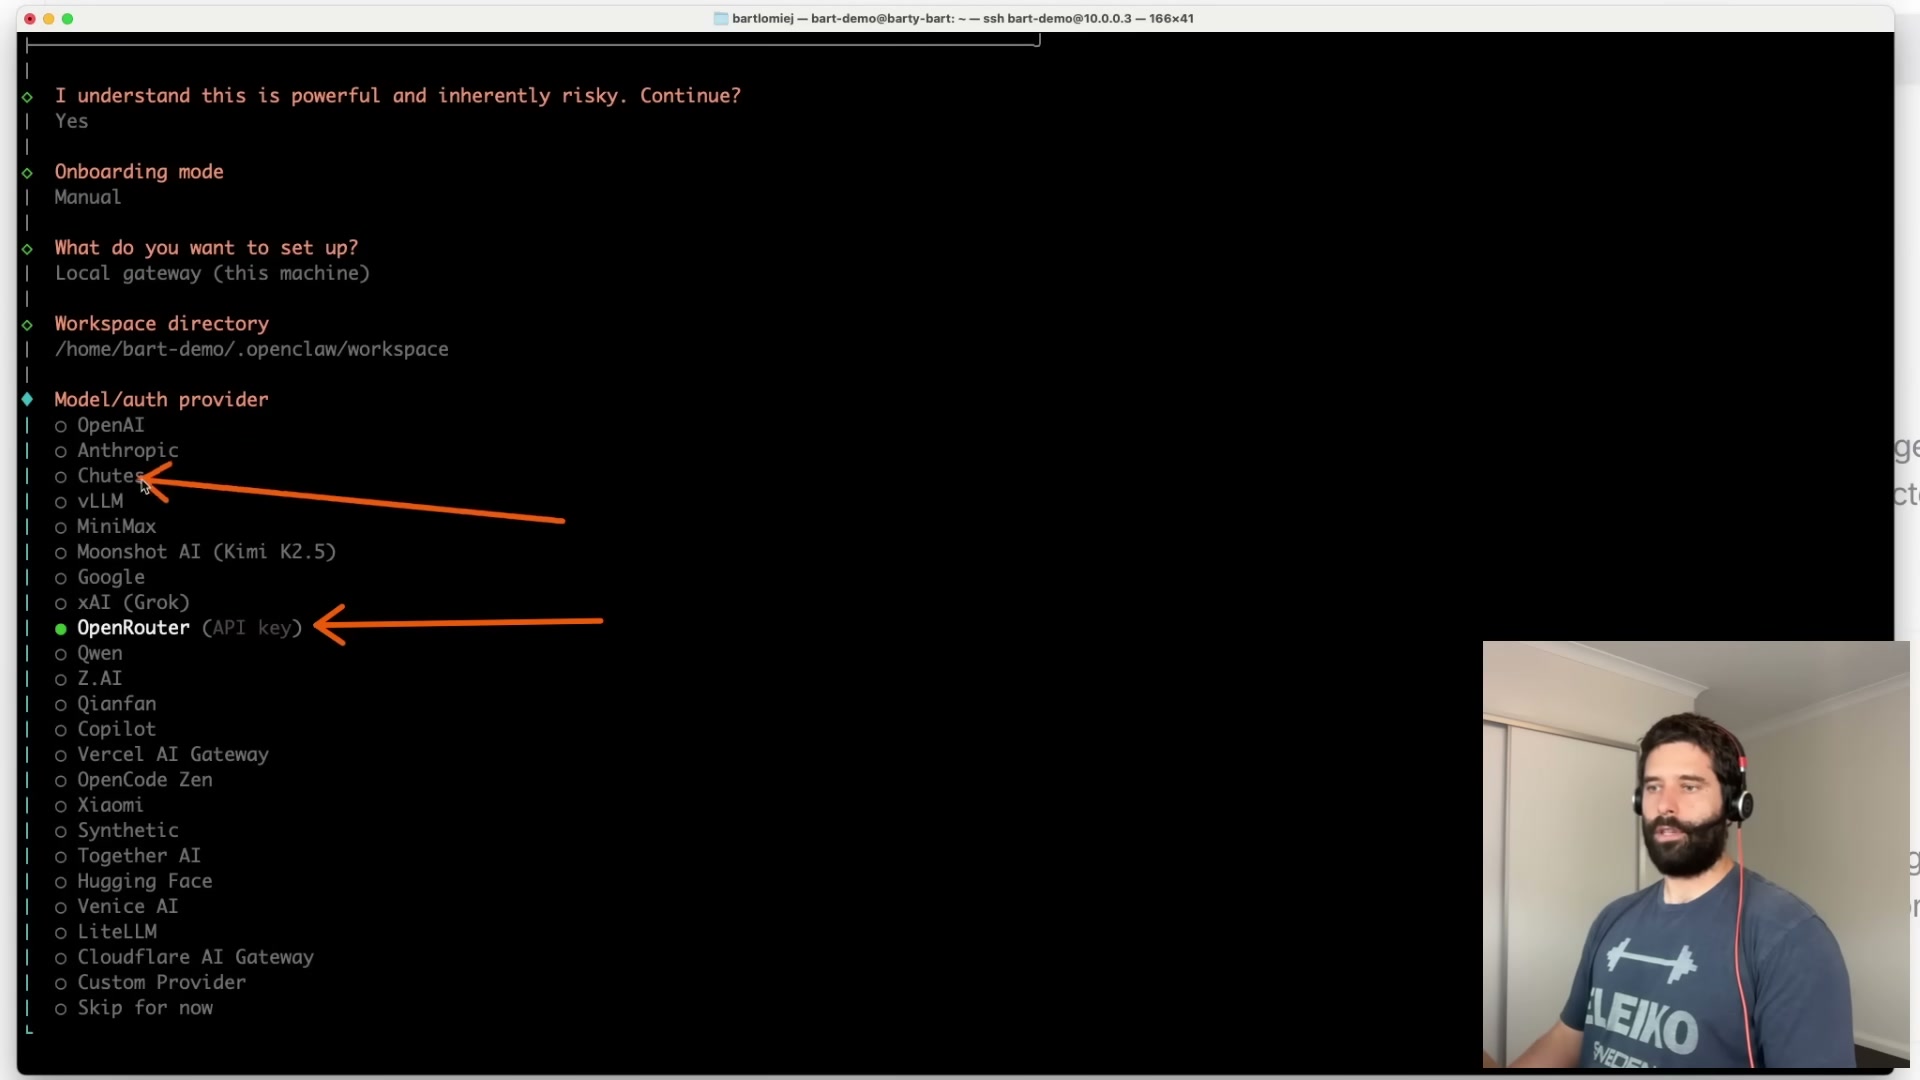Image resolution: width=1920 pixels, height=1080 pixels.
Task: Choose MiniMax as provider
Action: (106, 527)
